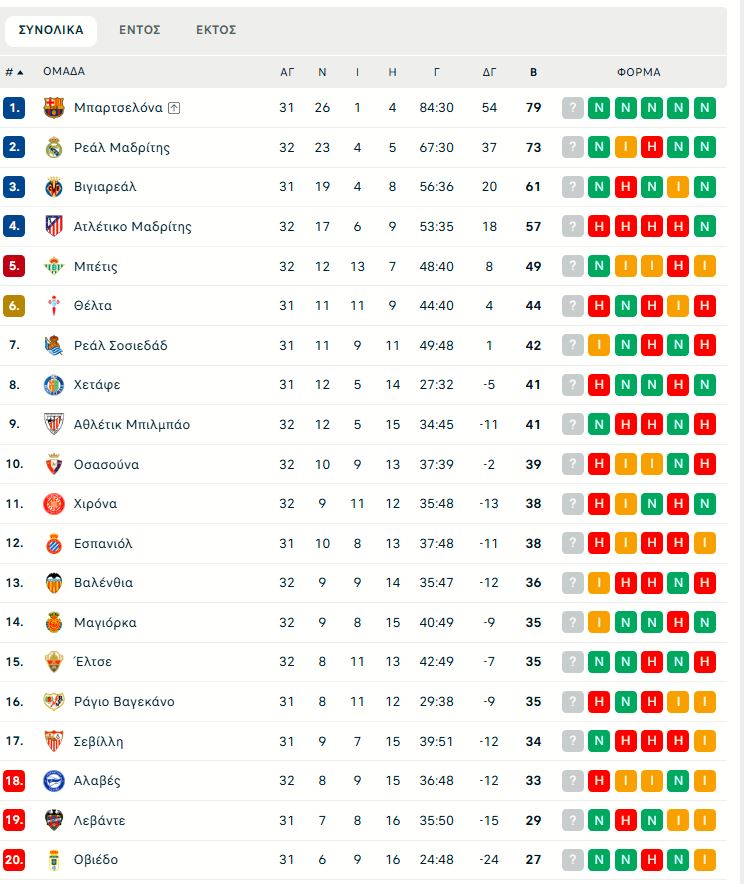Sort the table by the # column
The image size is (744, 884).
[x=14, y=72]
